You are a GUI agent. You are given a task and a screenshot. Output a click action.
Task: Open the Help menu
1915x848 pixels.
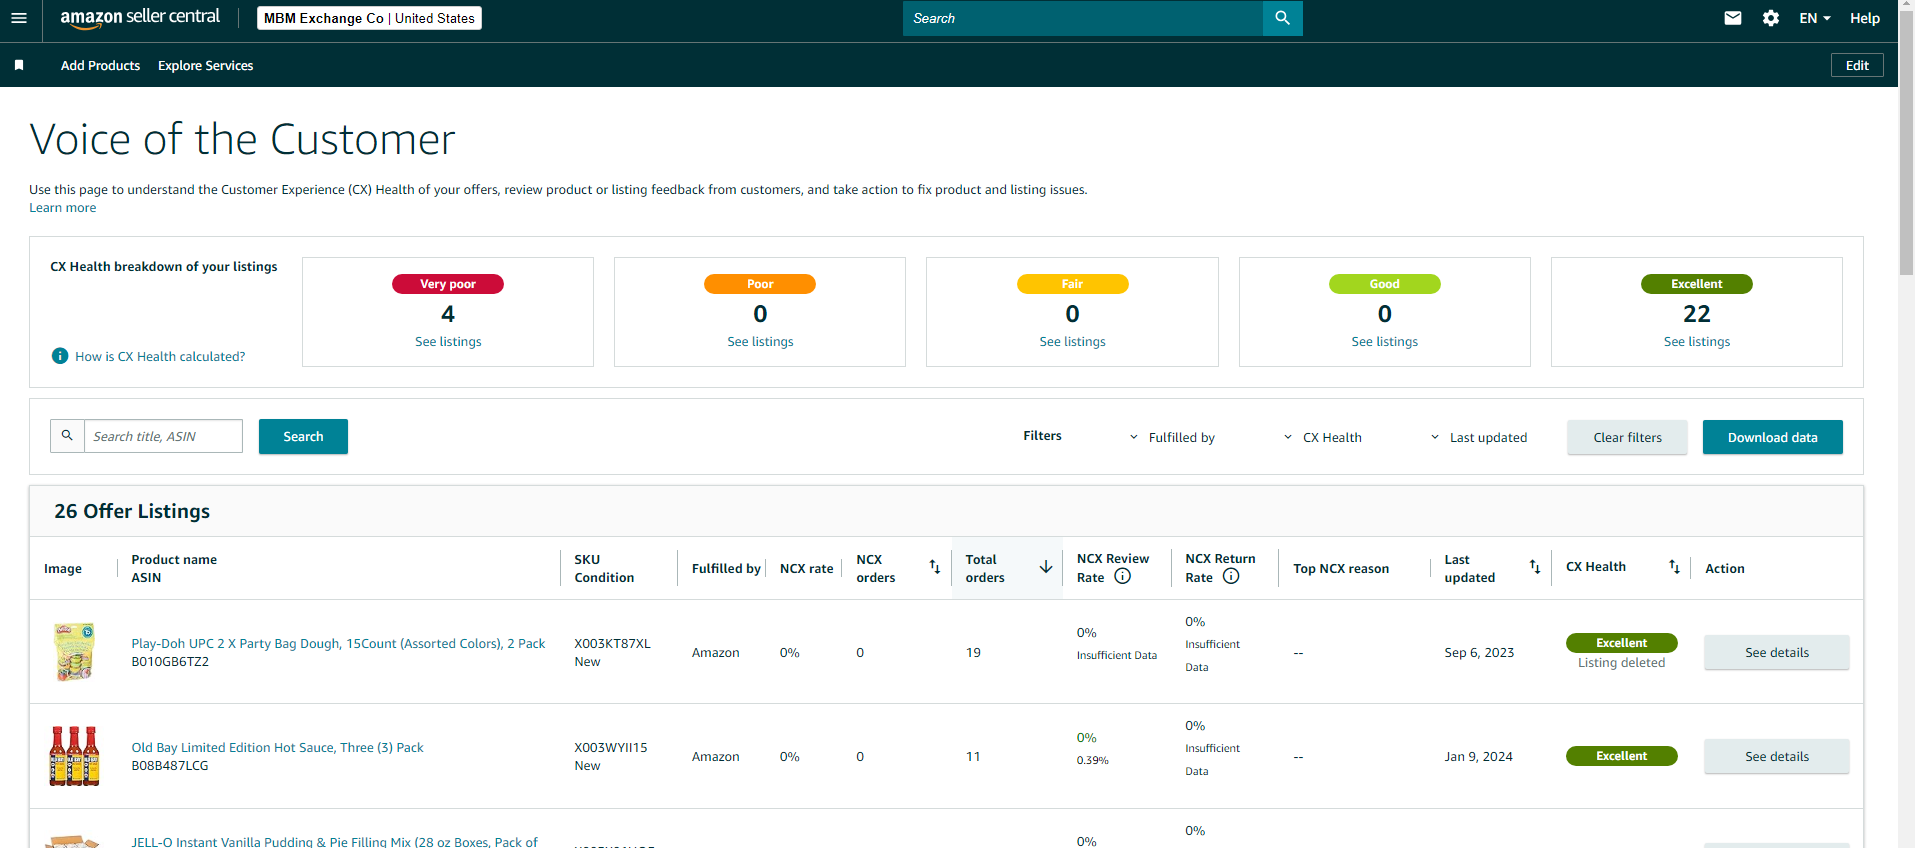click(x=1865, y=18)
